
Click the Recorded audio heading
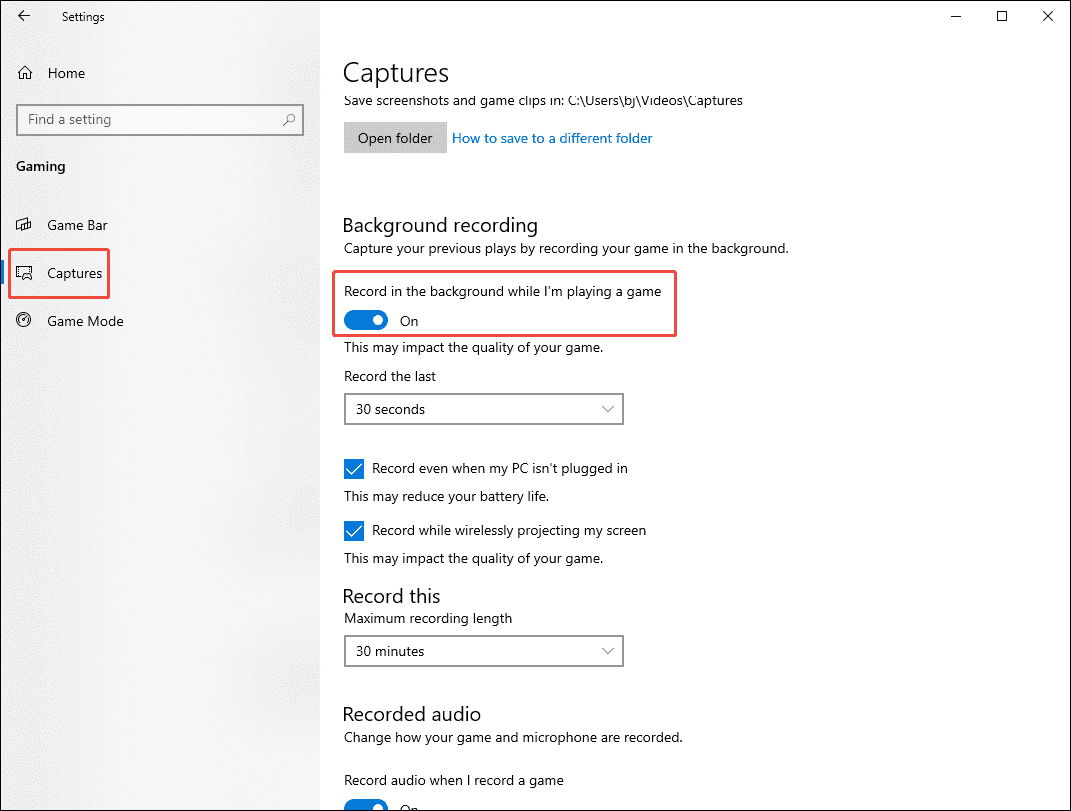(411, 714)
